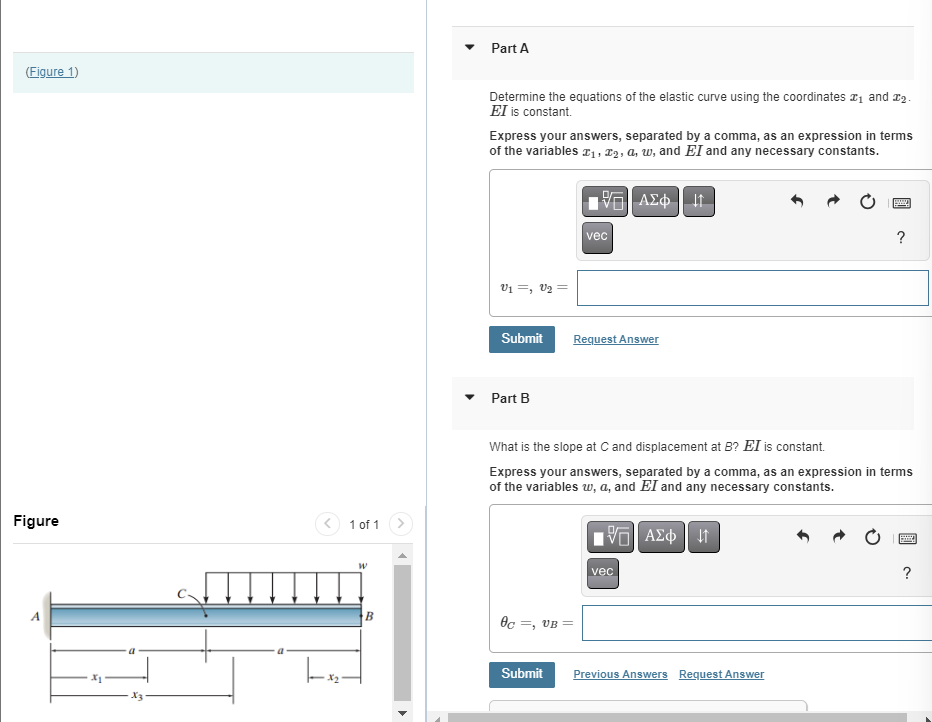Show keyboard shortcuts in Part A
The width and height of the screenshot is (932, 722).
[x=902, y=203]
